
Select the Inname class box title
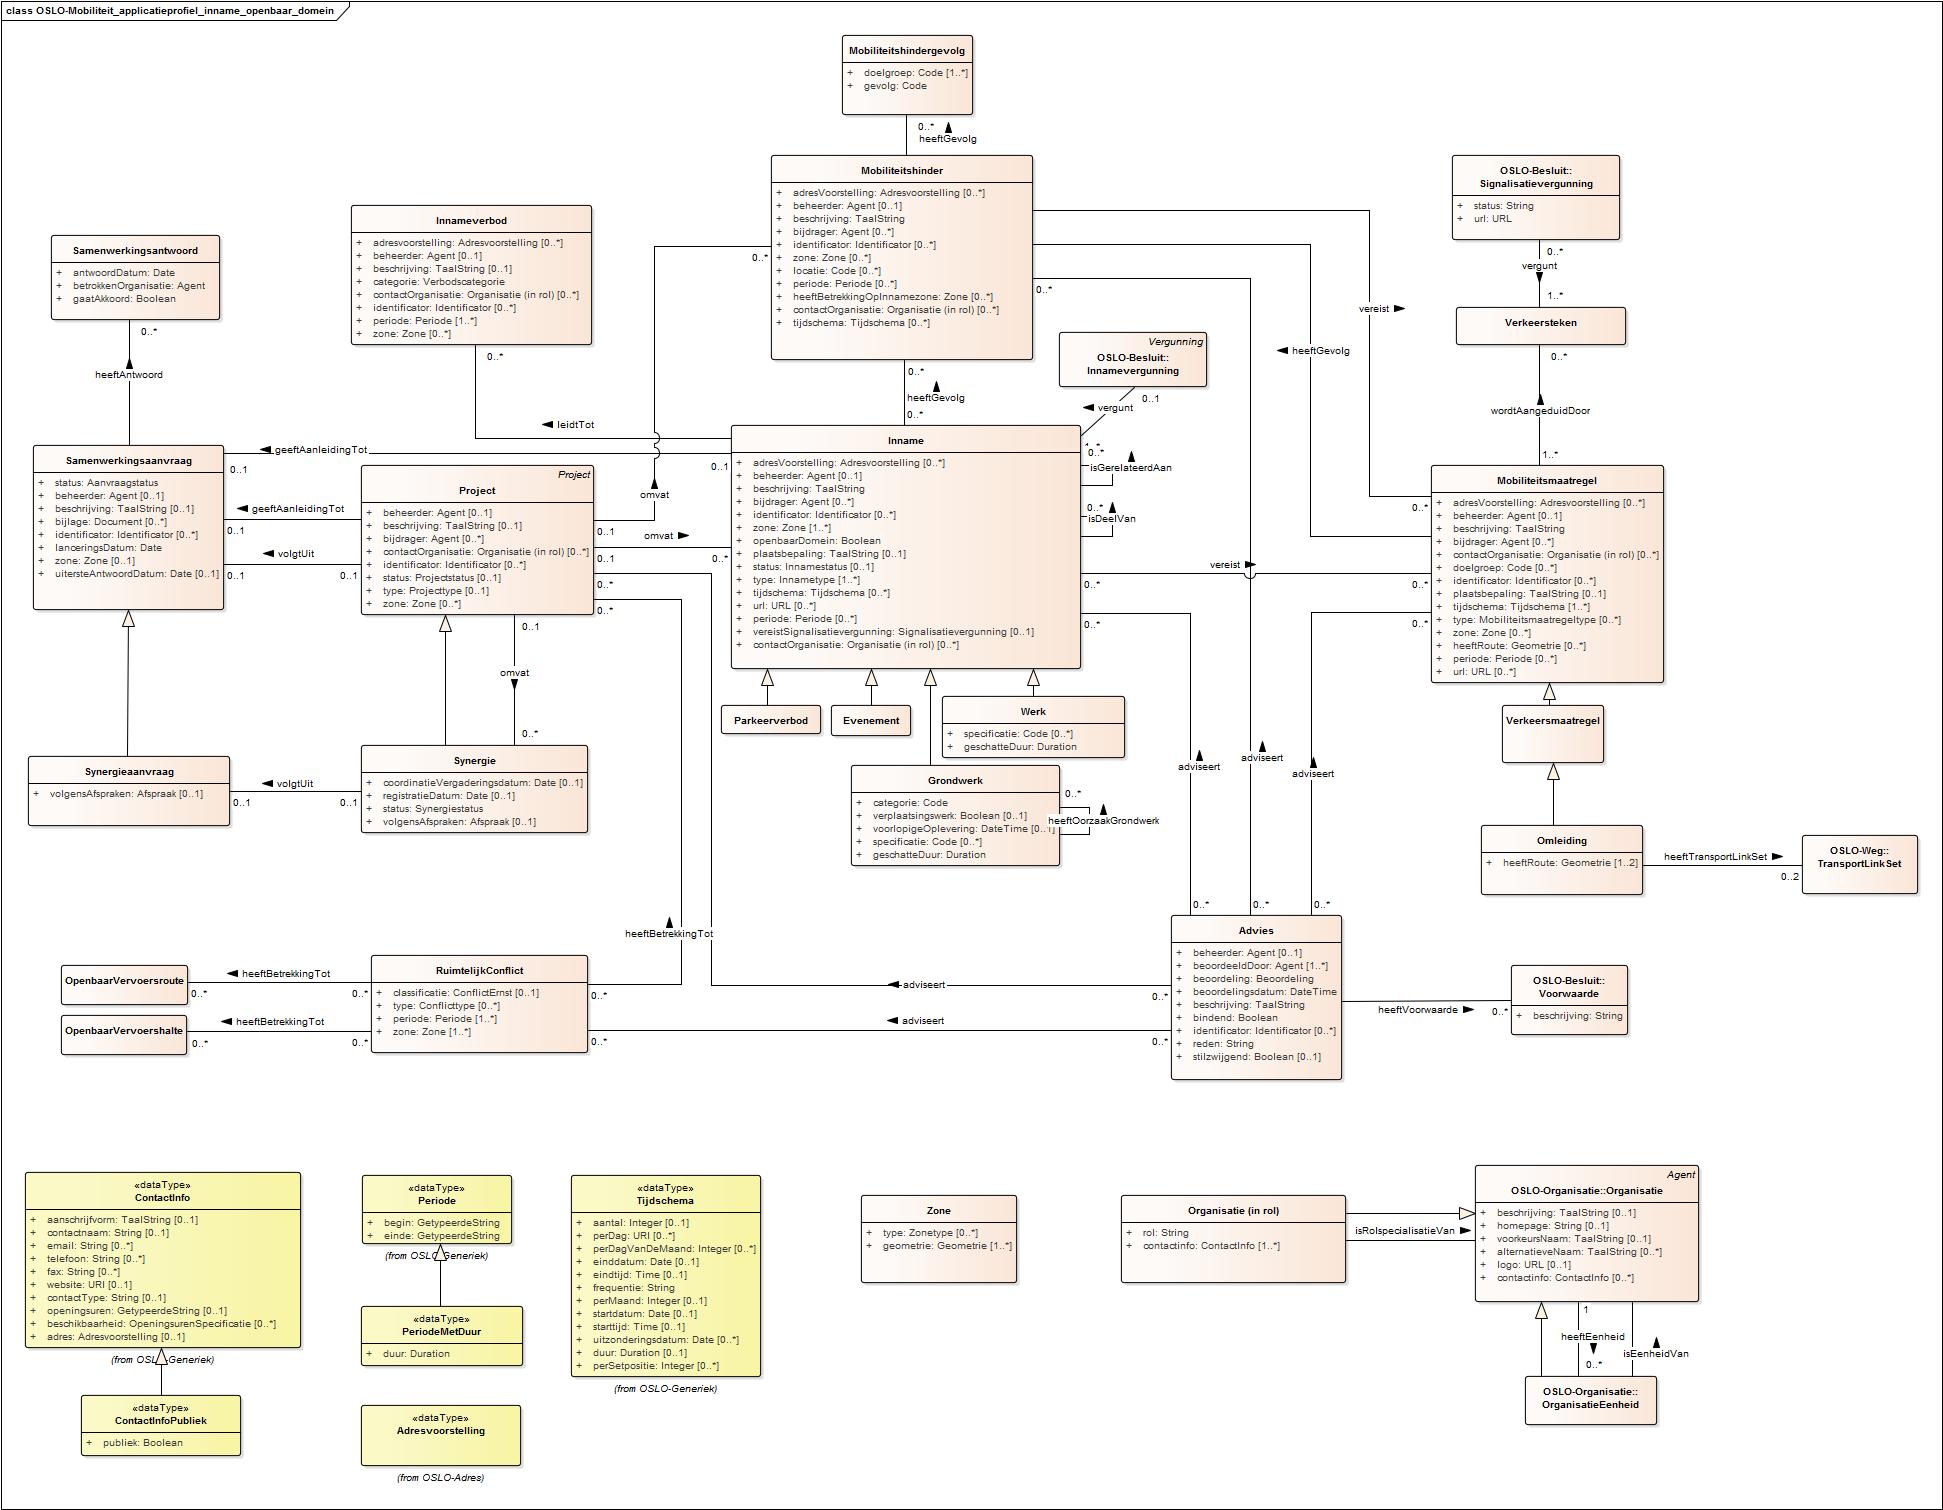tap(905, 440)
